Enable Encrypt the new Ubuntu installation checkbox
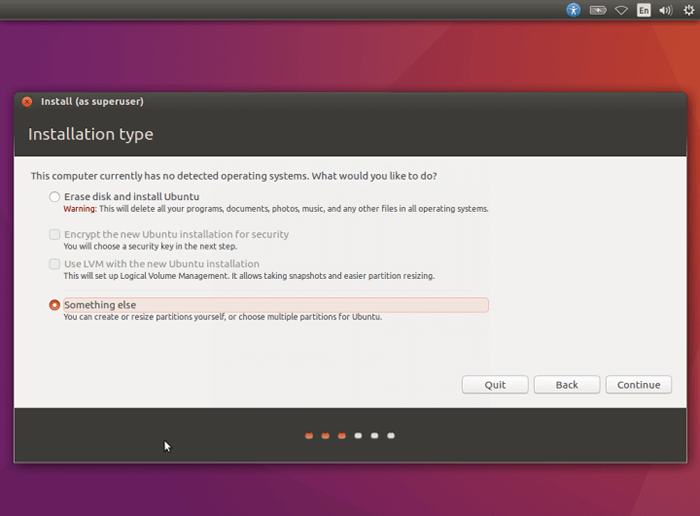This screenshot has width=700, height=516. click(x=54, y=234)
